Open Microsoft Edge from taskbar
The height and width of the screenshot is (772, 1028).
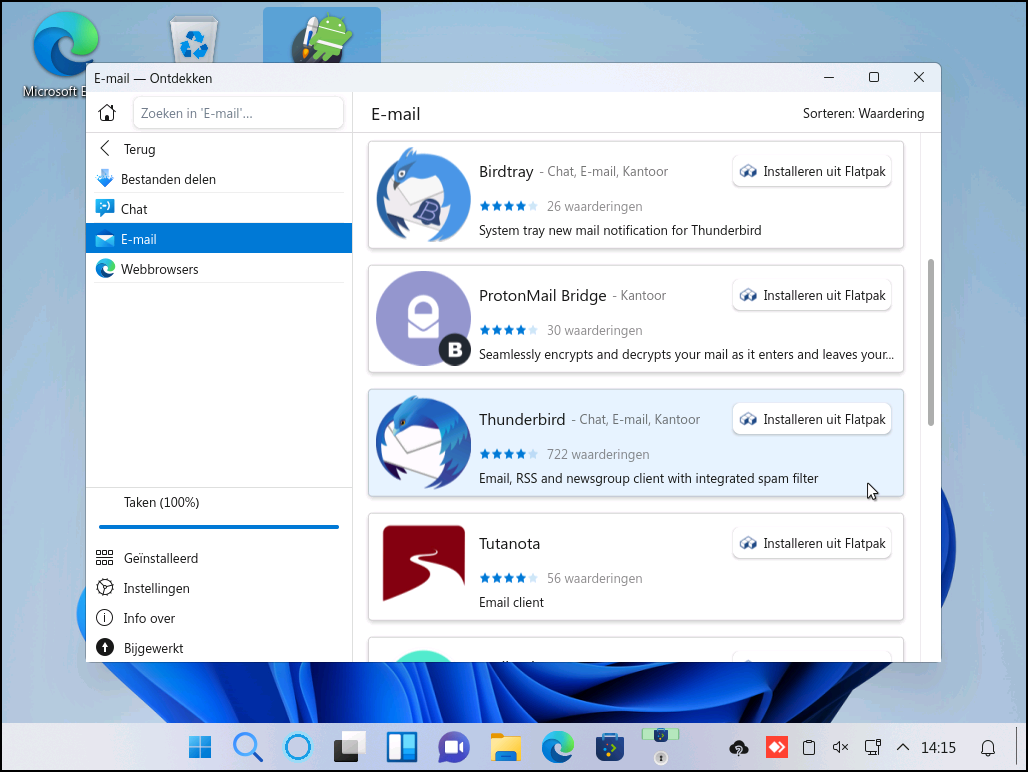pyautogui.click(x=558, y=747)
